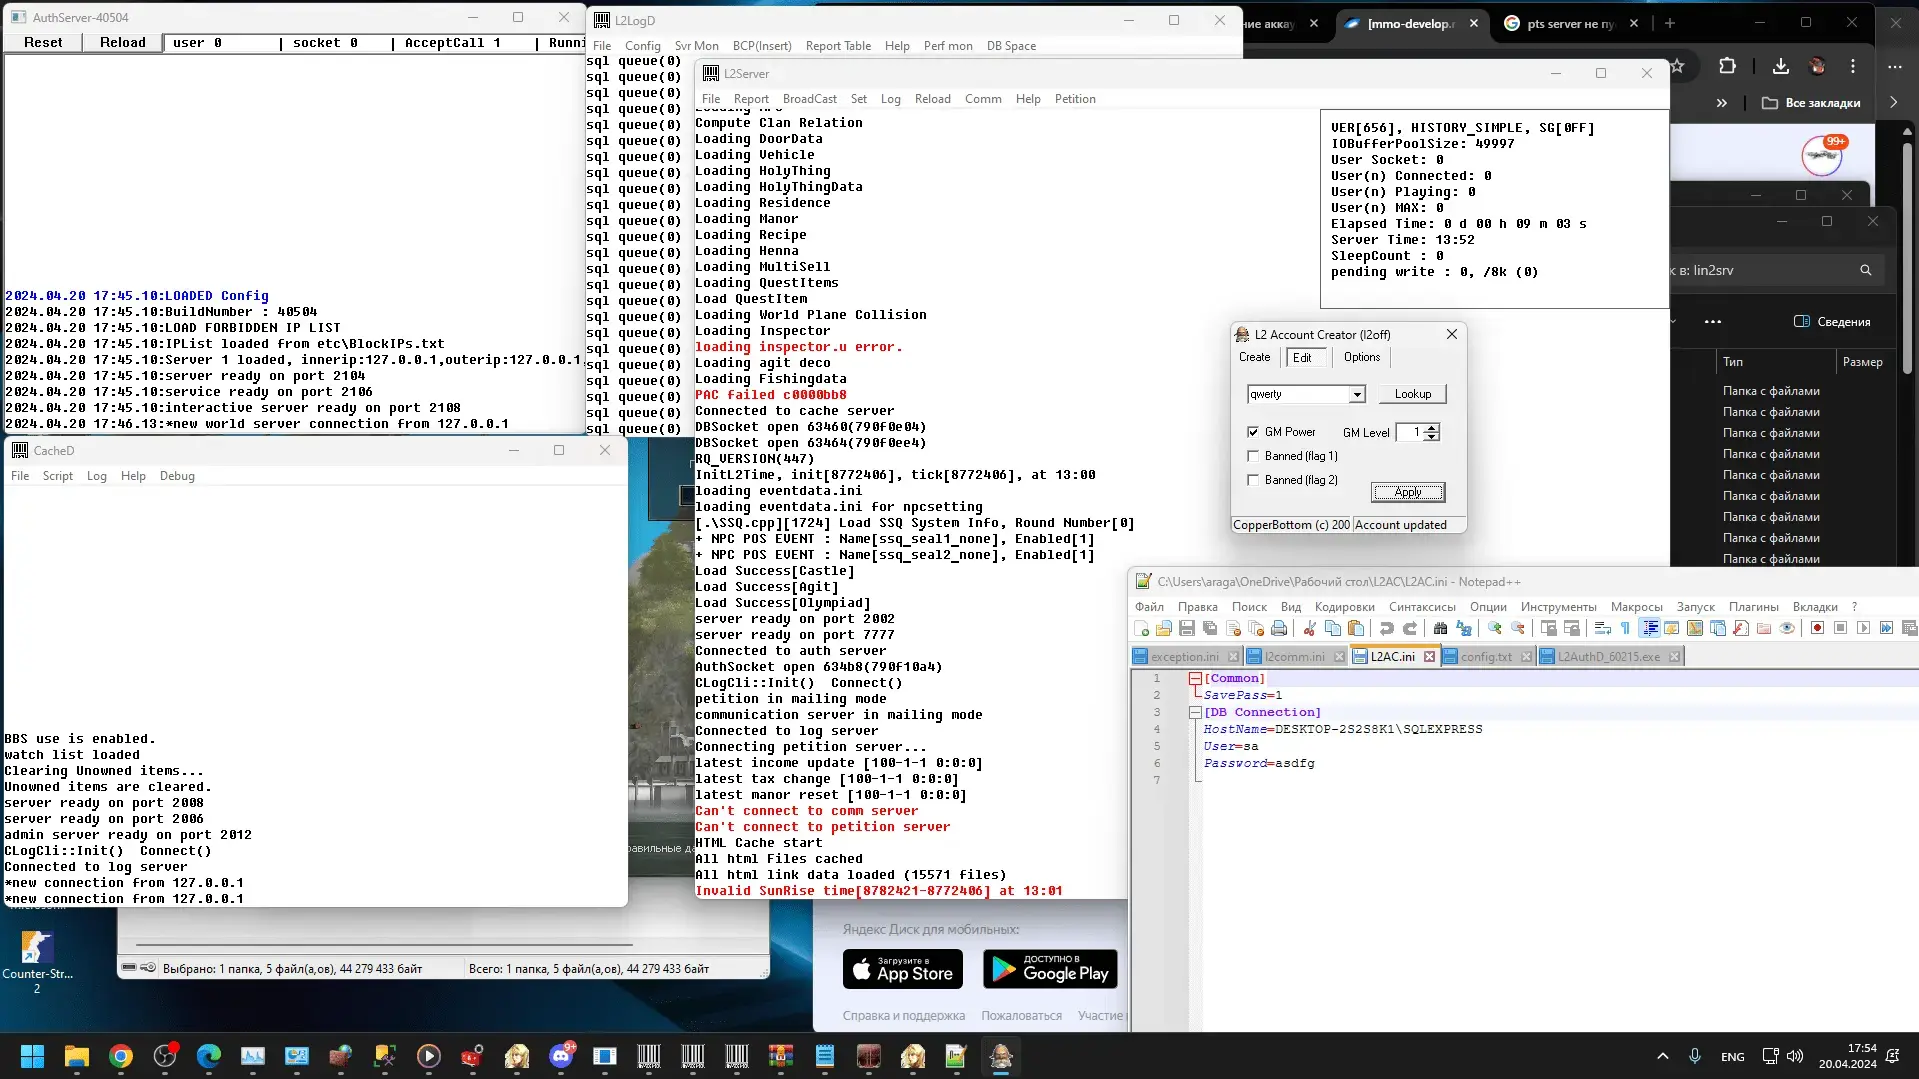Open three-dots menu in file explorer toolbar
The height and width of the screenshot is (1079, 1919).
click(x=1713, y=322)
